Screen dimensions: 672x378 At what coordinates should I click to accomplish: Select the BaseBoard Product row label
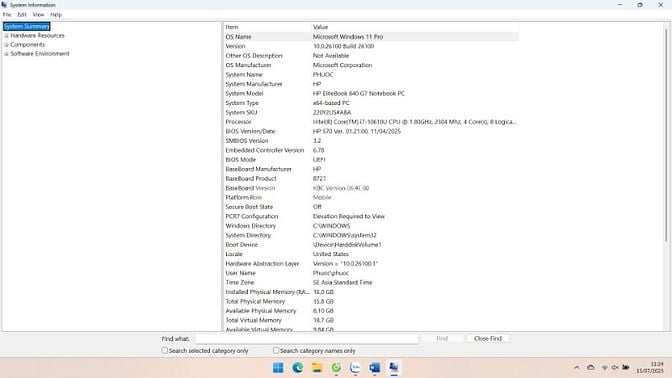coord(251,178)
